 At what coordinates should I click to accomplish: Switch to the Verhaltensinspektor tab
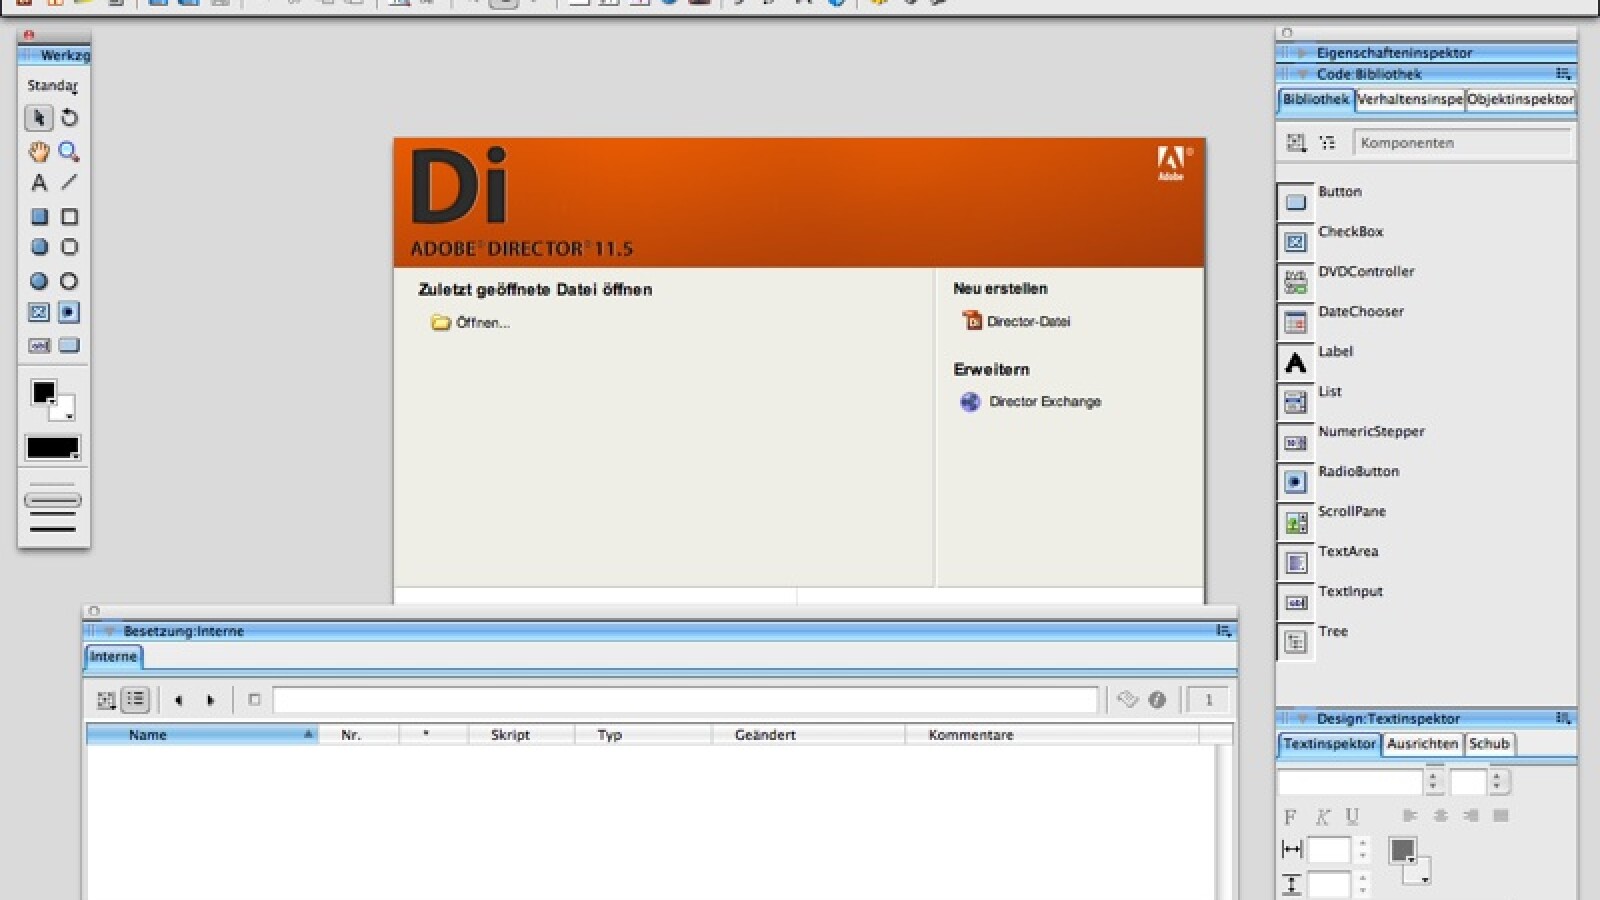pyautogui.click(x=1409, y=99)
